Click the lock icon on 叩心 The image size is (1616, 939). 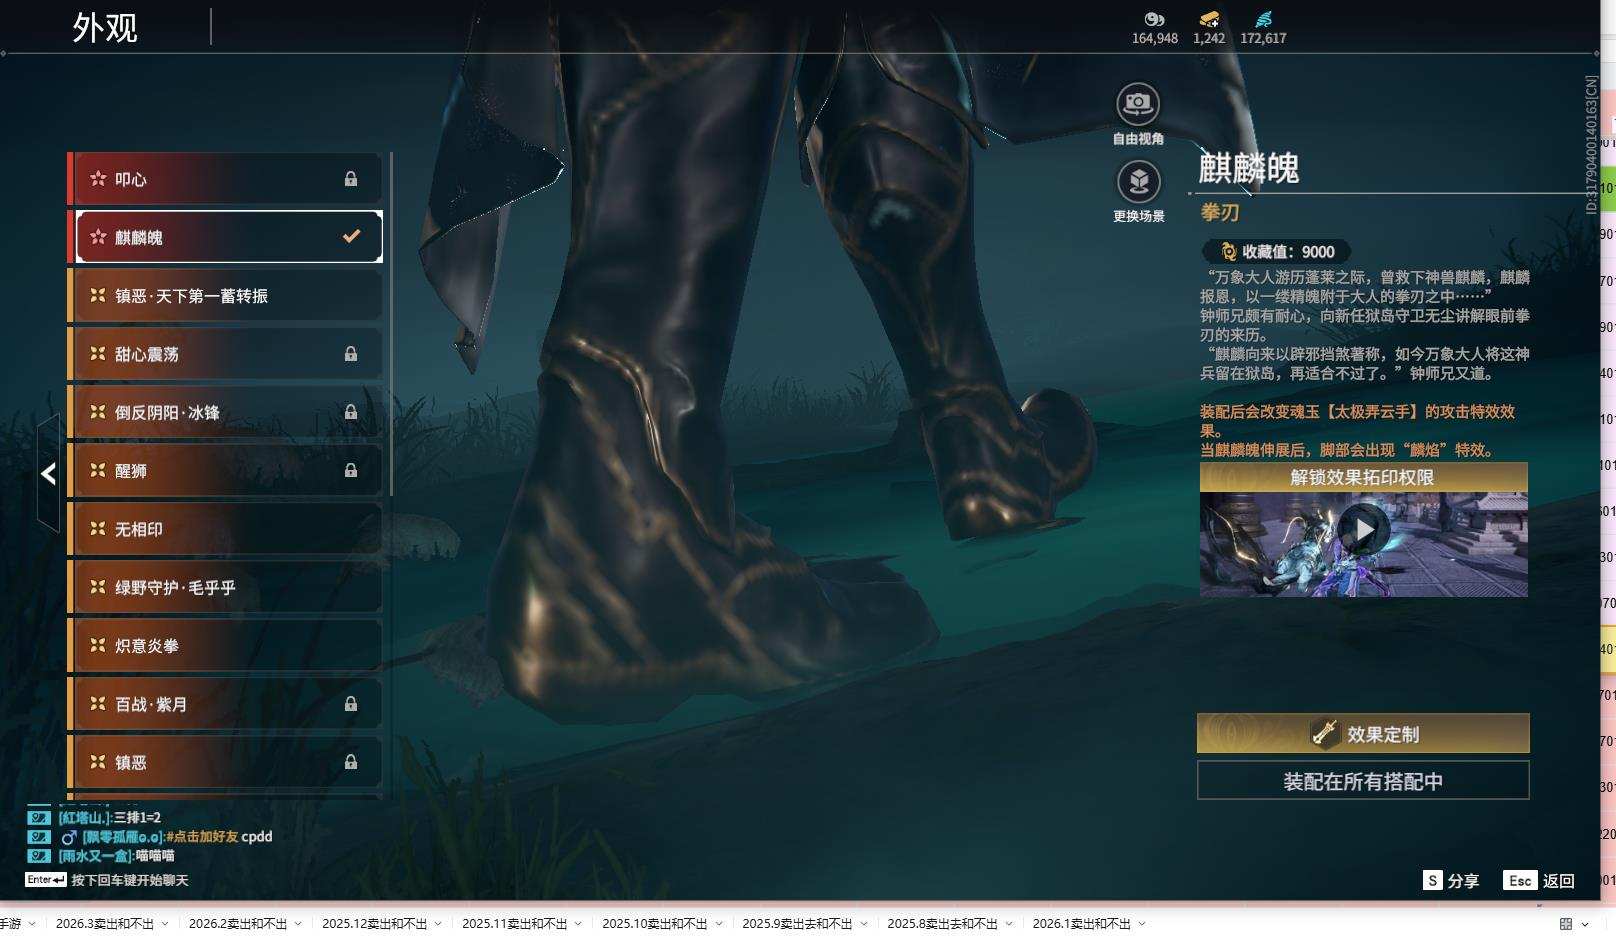(x=351, y=179)
